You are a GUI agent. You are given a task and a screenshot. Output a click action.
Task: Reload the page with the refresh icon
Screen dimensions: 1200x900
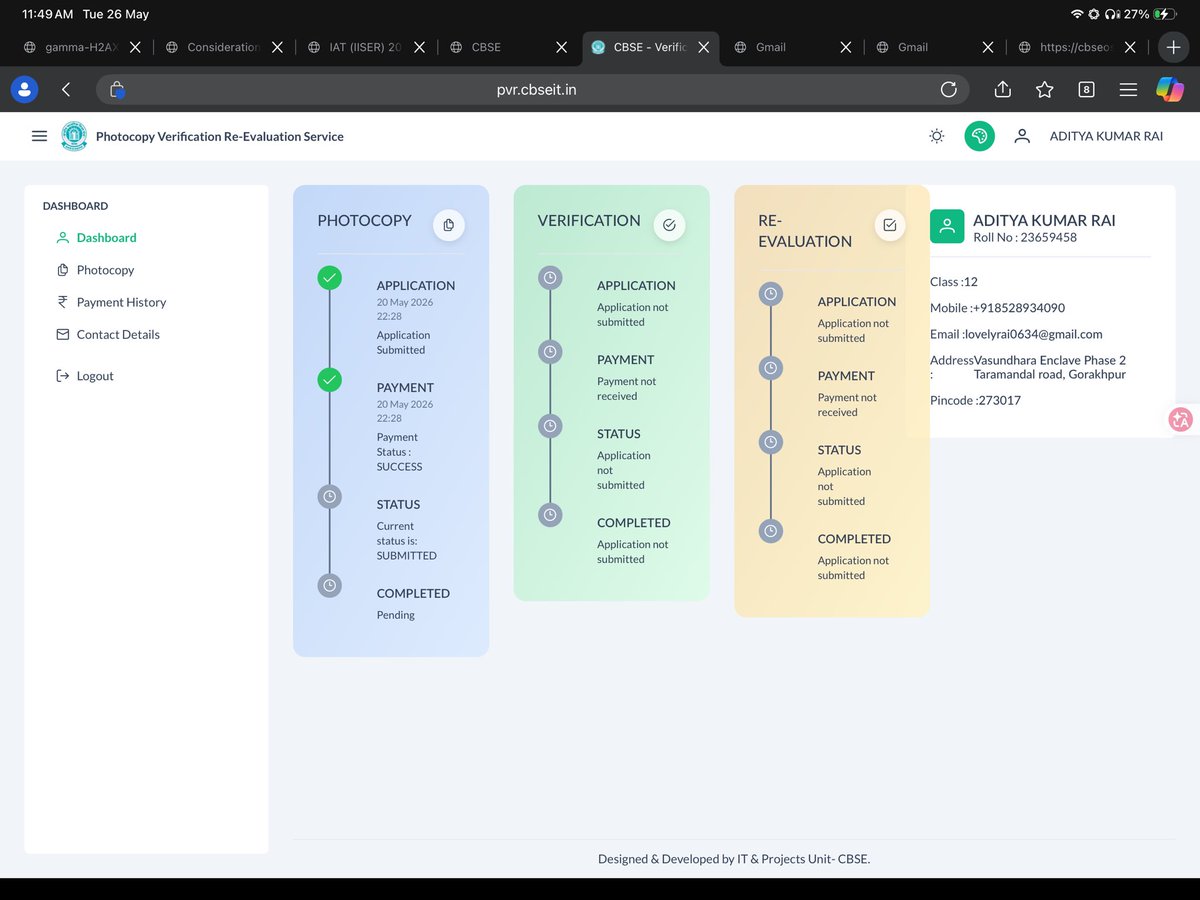pos(949,89)
